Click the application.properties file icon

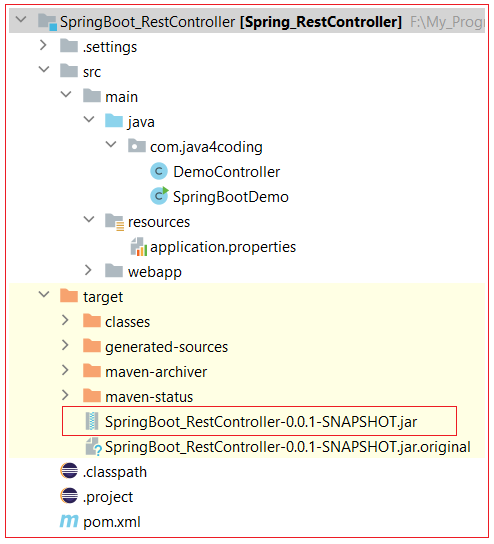(139, 246)
